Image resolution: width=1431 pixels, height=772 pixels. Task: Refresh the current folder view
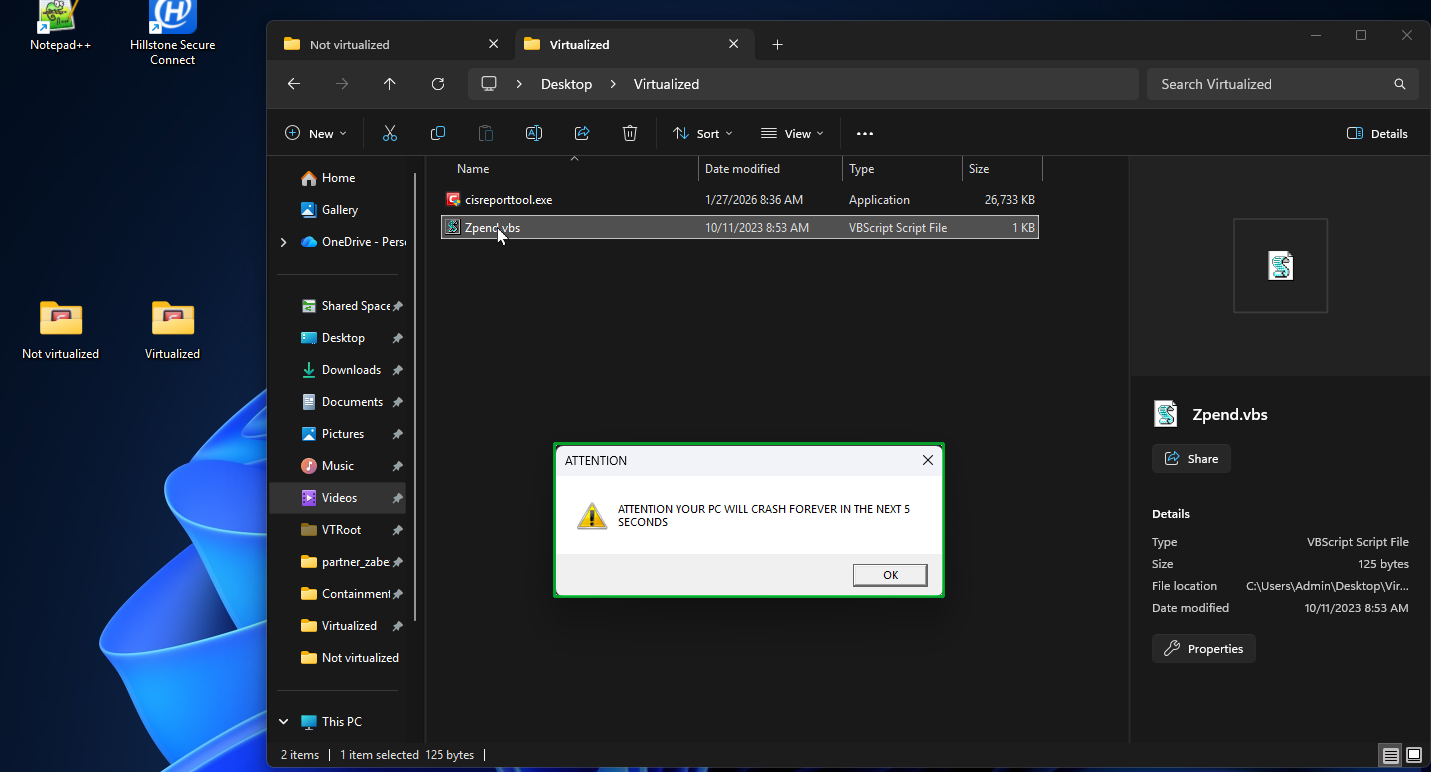(438, 84)
